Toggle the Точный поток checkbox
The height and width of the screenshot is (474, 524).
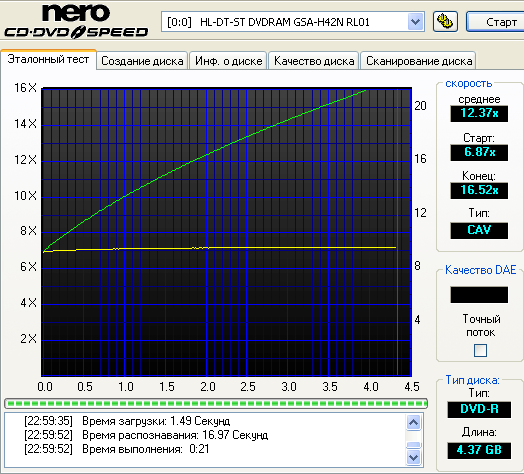(480, 351)
